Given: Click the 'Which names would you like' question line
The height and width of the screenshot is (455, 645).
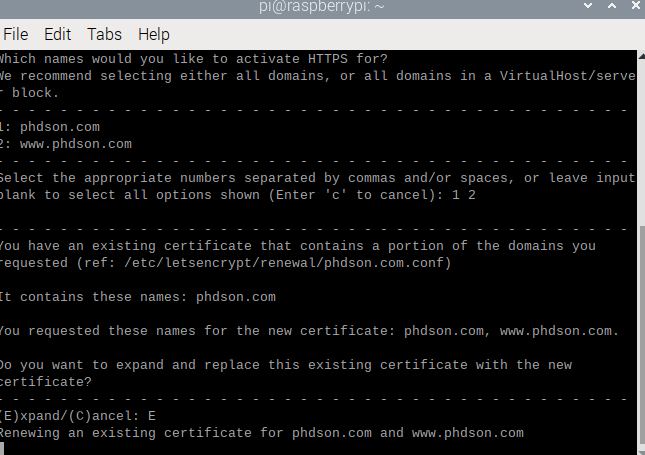Looking at the screenshot, I should tap(193, 59).
